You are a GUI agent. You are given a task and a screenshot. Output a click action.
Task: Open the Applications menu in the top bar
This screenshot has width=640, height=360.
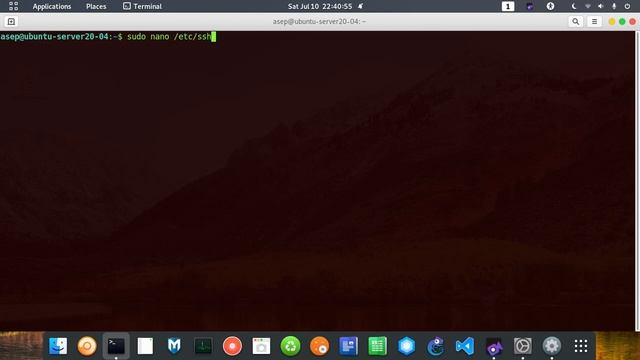(x=52, y=6)
